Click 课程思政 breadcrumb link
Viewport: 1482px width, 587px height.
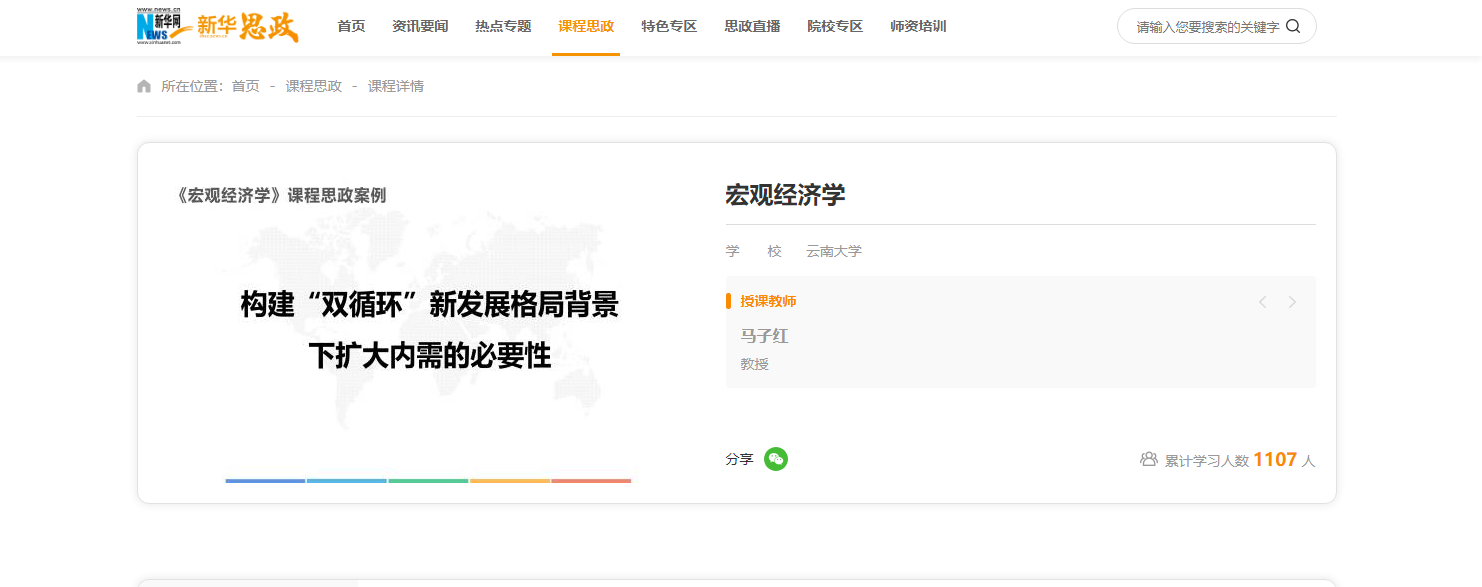pyautogui.click(x=314, y=87)
